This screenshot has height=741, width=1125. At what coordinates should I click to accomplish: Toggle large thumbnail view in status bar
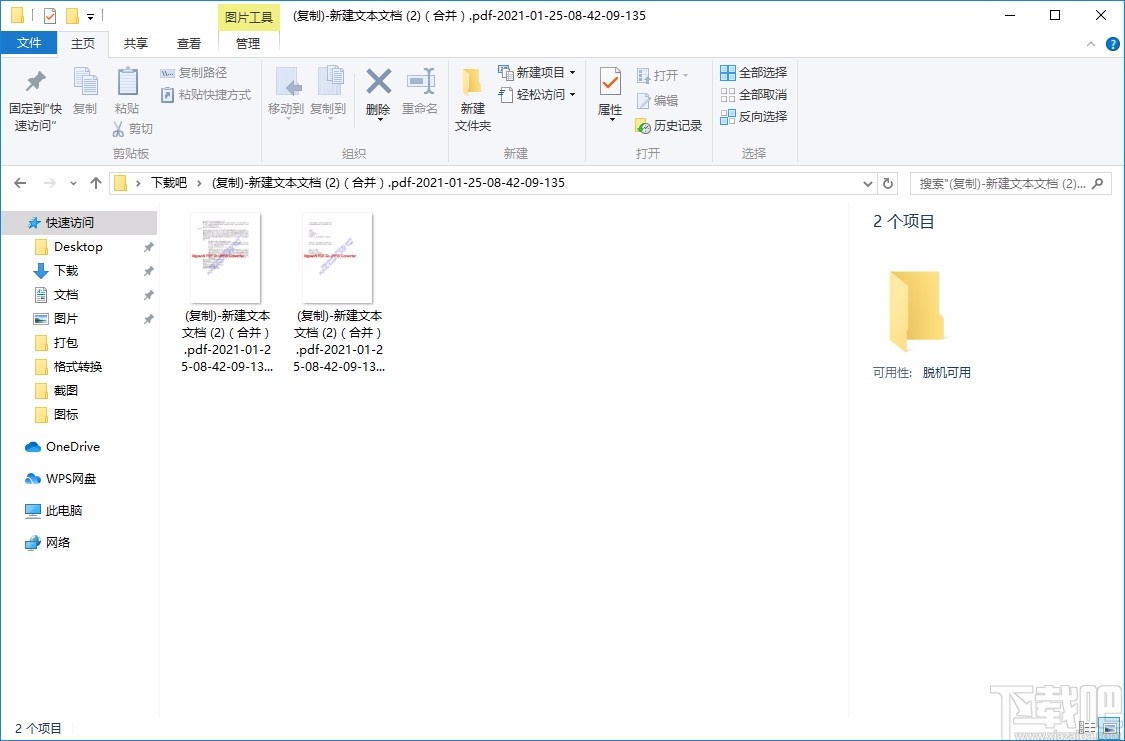click(1110, 728)
